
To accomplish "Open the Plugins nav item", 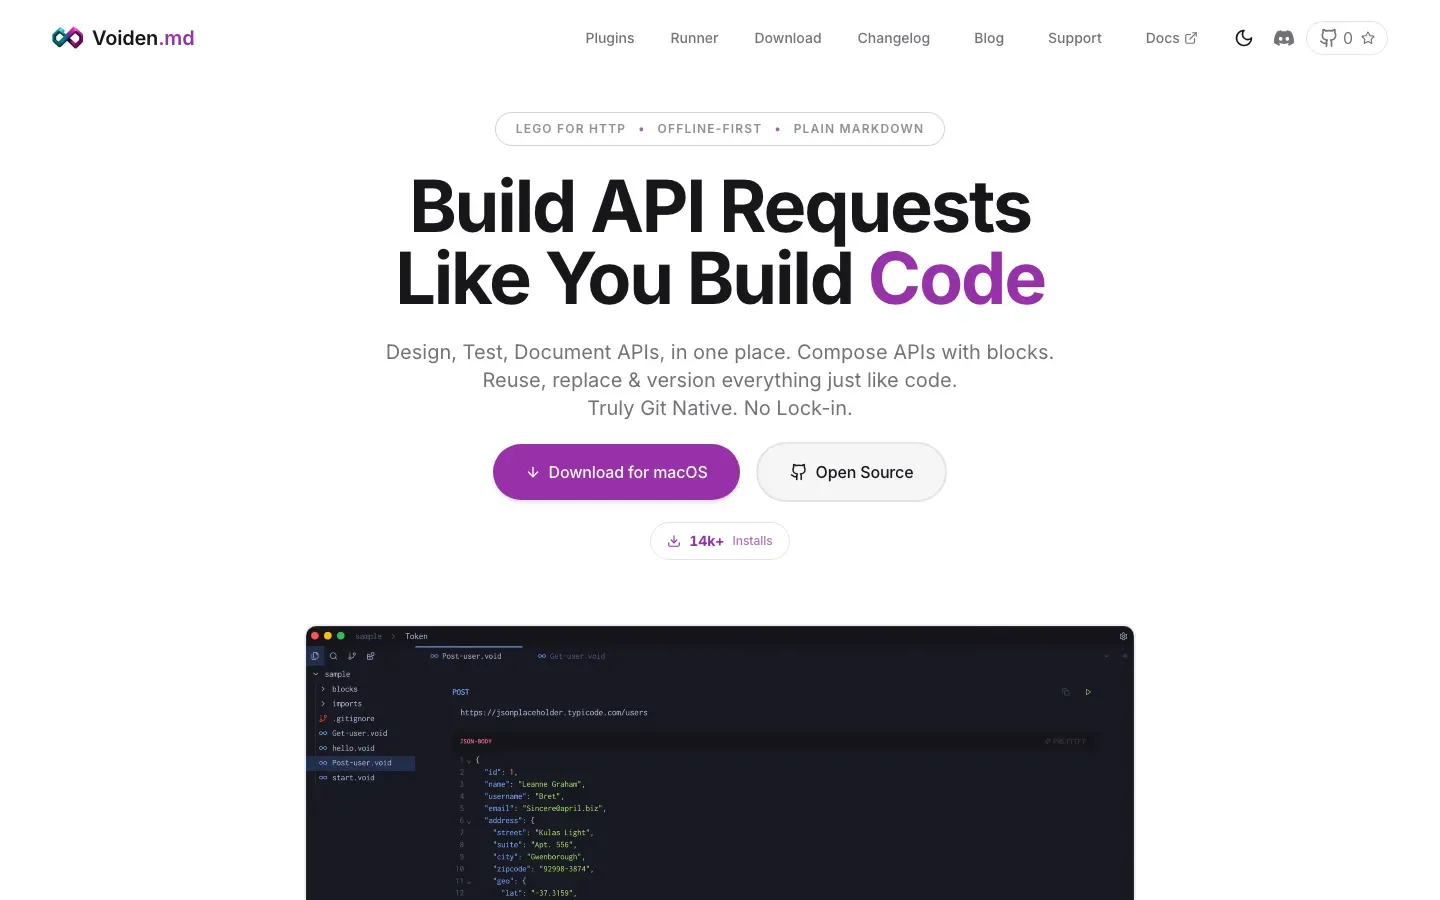I will pos(610,38).
